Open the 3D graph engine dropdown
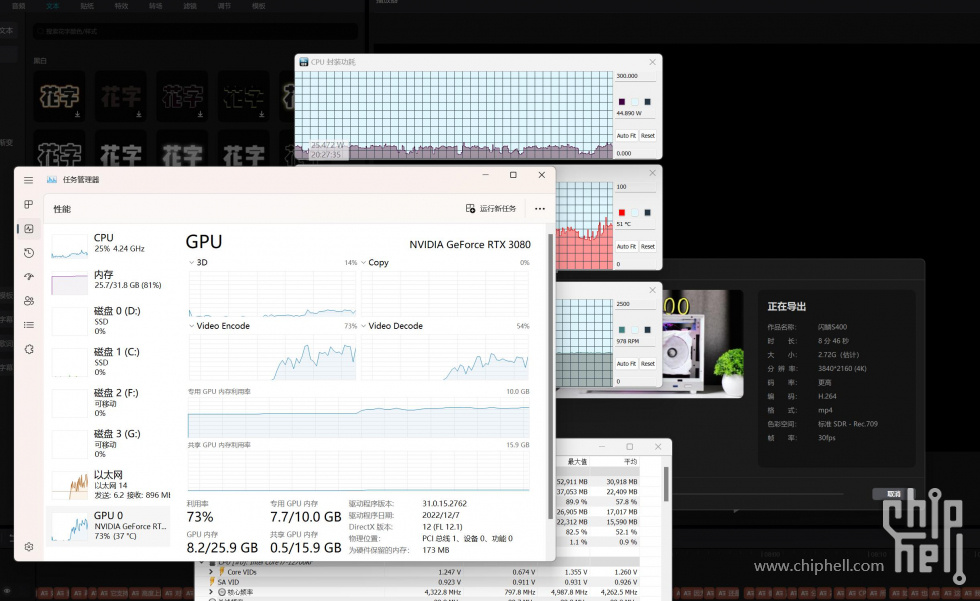The height and width of the screenshot is (601, 980). coord(198,262)
